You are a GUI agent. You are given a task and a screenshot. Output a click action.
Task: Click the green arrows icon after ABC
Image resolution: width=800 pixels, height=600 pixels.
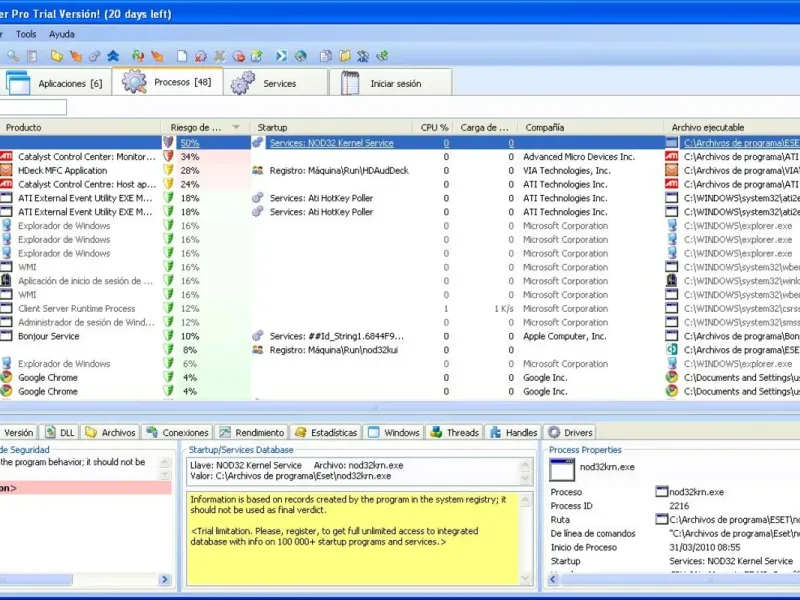(382, 56)
